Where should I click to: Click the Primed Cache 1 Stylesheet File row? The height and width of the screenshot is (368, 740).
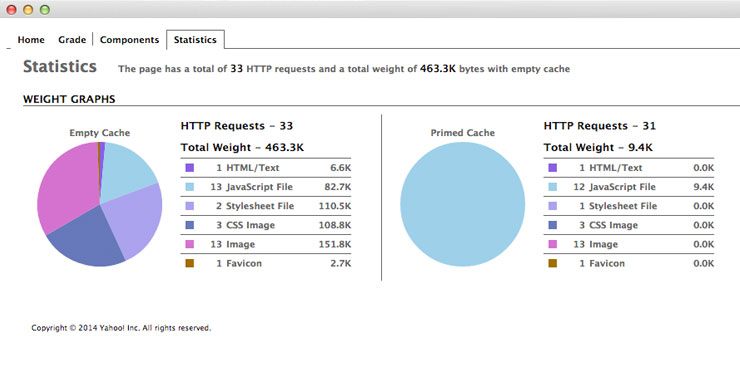click(629, 206)
